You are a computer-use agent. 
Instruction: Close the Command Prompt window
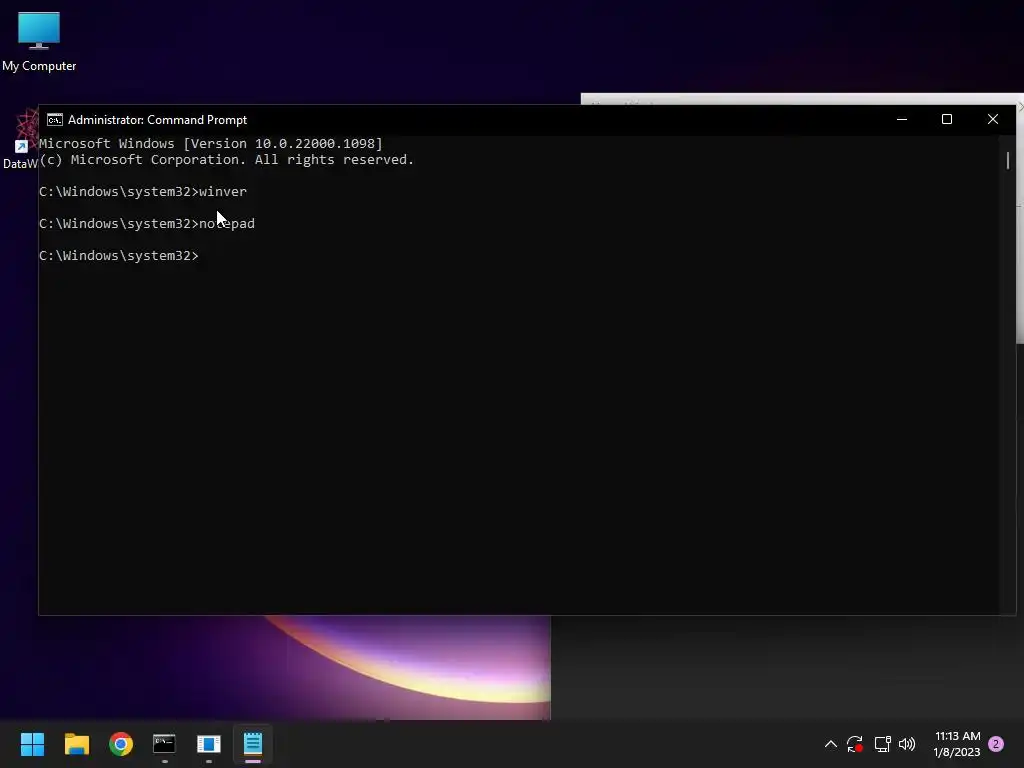click(x=993, y=120)
